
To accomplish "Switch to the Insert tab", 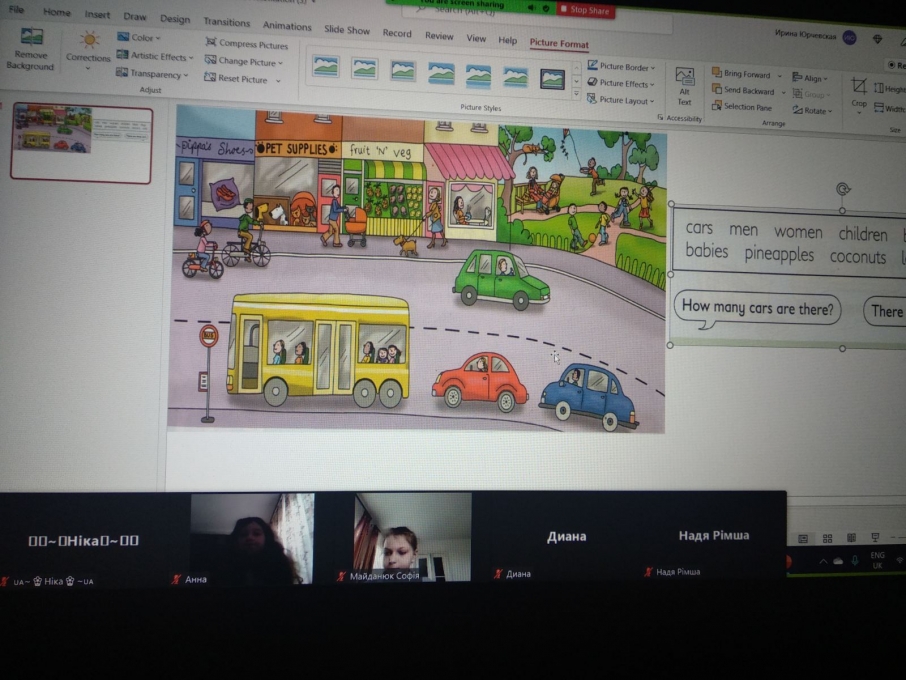I will coord(97,14).
